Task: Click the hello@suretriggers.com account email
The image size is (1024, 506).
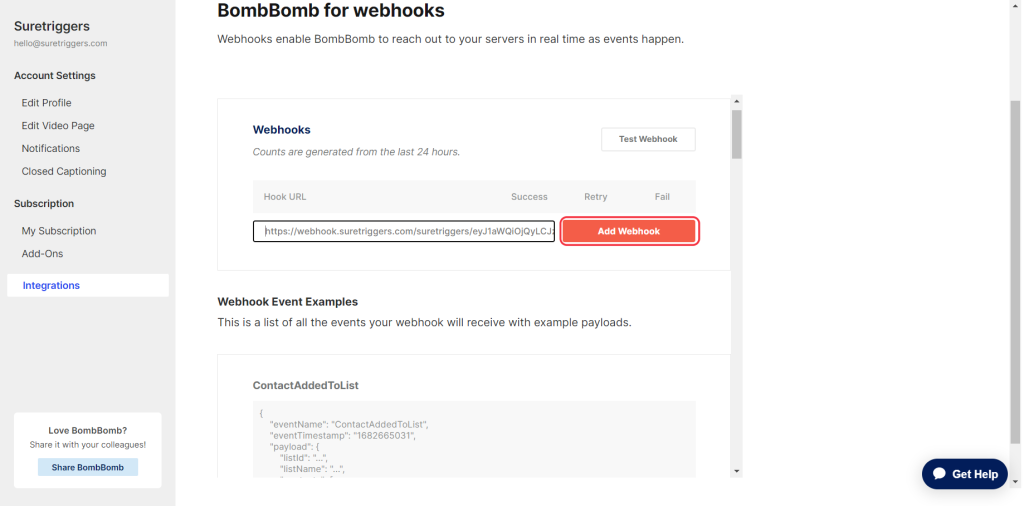Action: 60,44
